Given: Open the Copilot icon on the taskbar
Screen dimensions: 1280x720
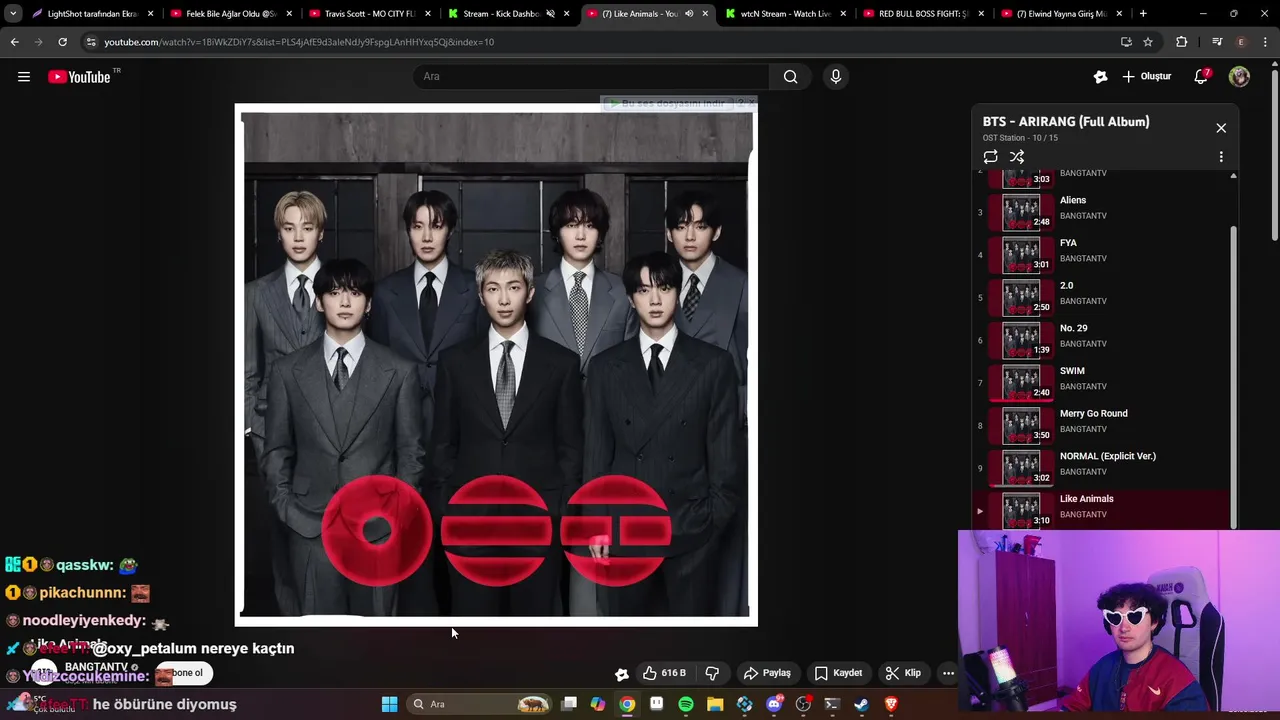Looking at the screenshot, I should coord(598,704).
